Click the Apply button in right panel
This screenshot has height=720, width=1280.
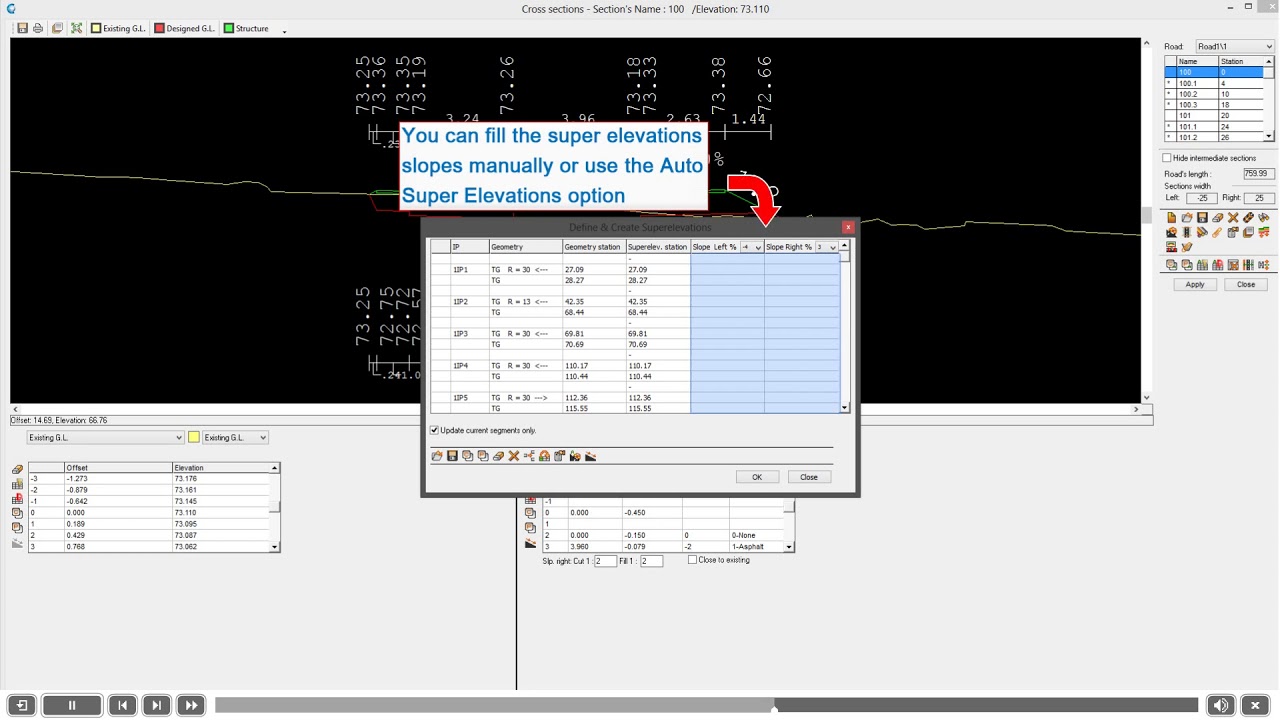pyautogui.click(x=1195, y=284)
